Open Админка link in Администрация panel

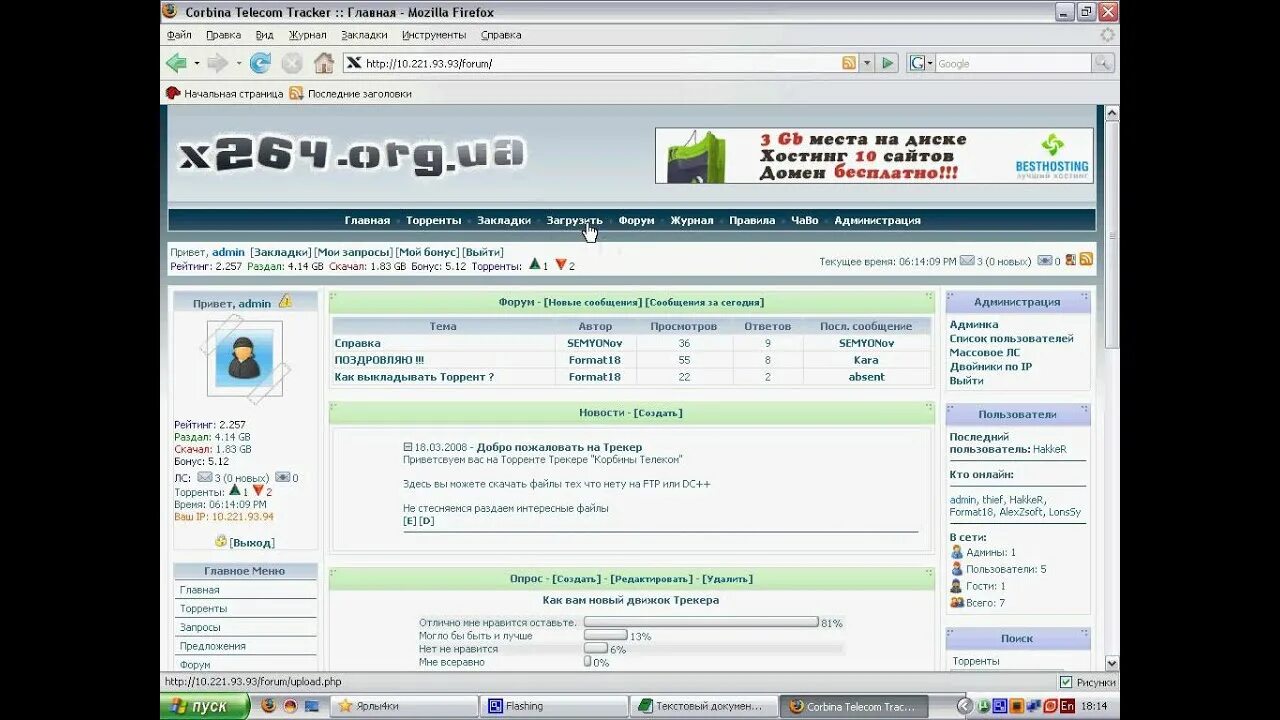[x=974, y=325]
